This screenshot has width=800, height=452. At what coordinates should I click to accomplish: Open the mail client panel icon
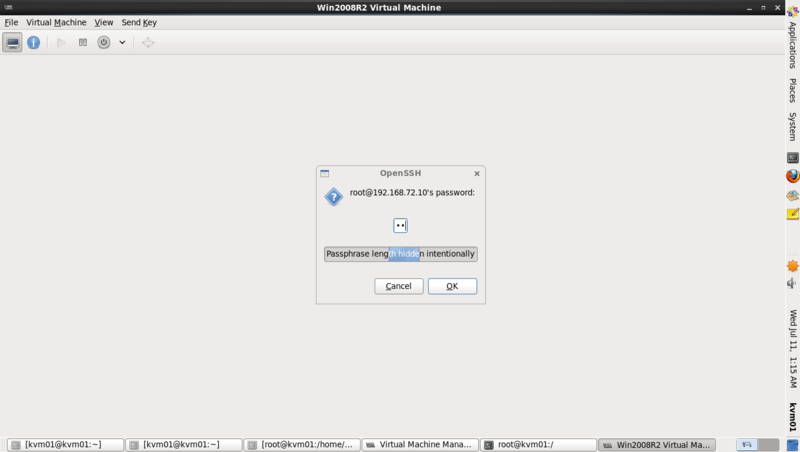point(792,195)
